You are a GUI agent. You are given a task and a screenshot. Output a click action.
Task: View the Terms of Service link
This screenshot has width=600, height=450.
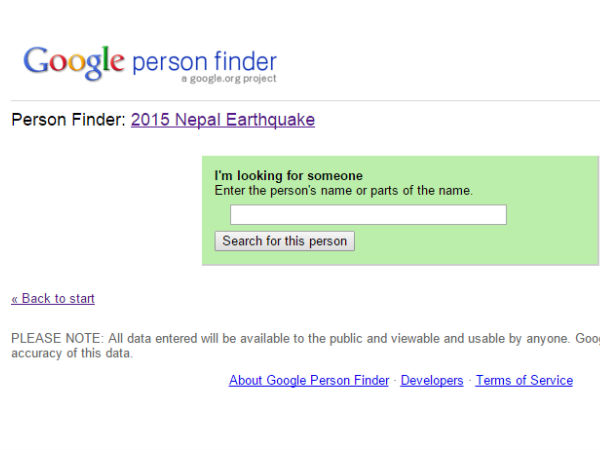point(524,380)
